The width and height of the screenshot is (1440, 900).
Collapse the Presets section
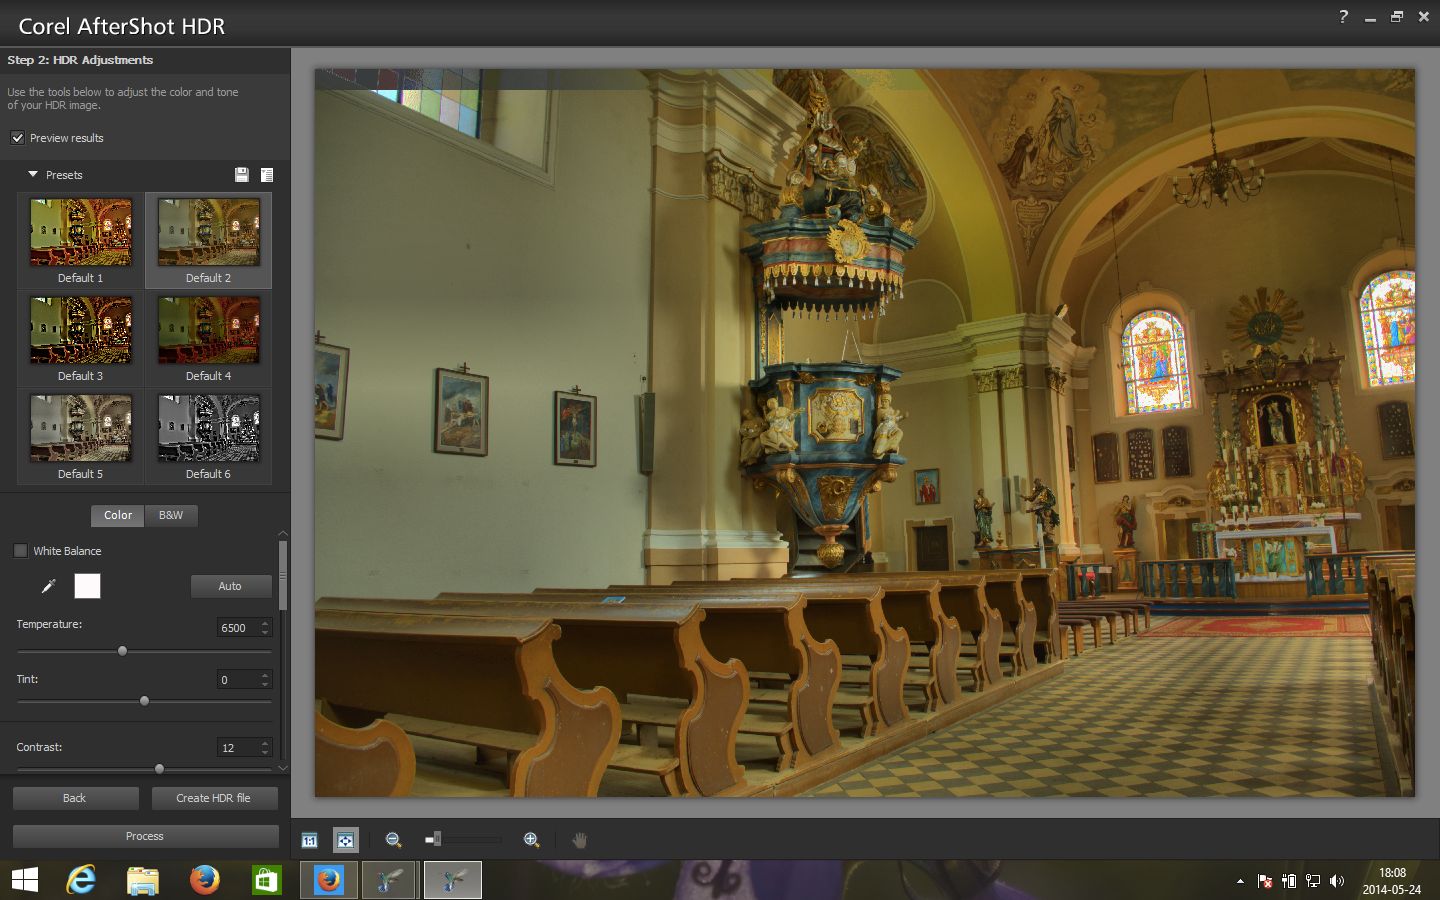click(33, 174)
